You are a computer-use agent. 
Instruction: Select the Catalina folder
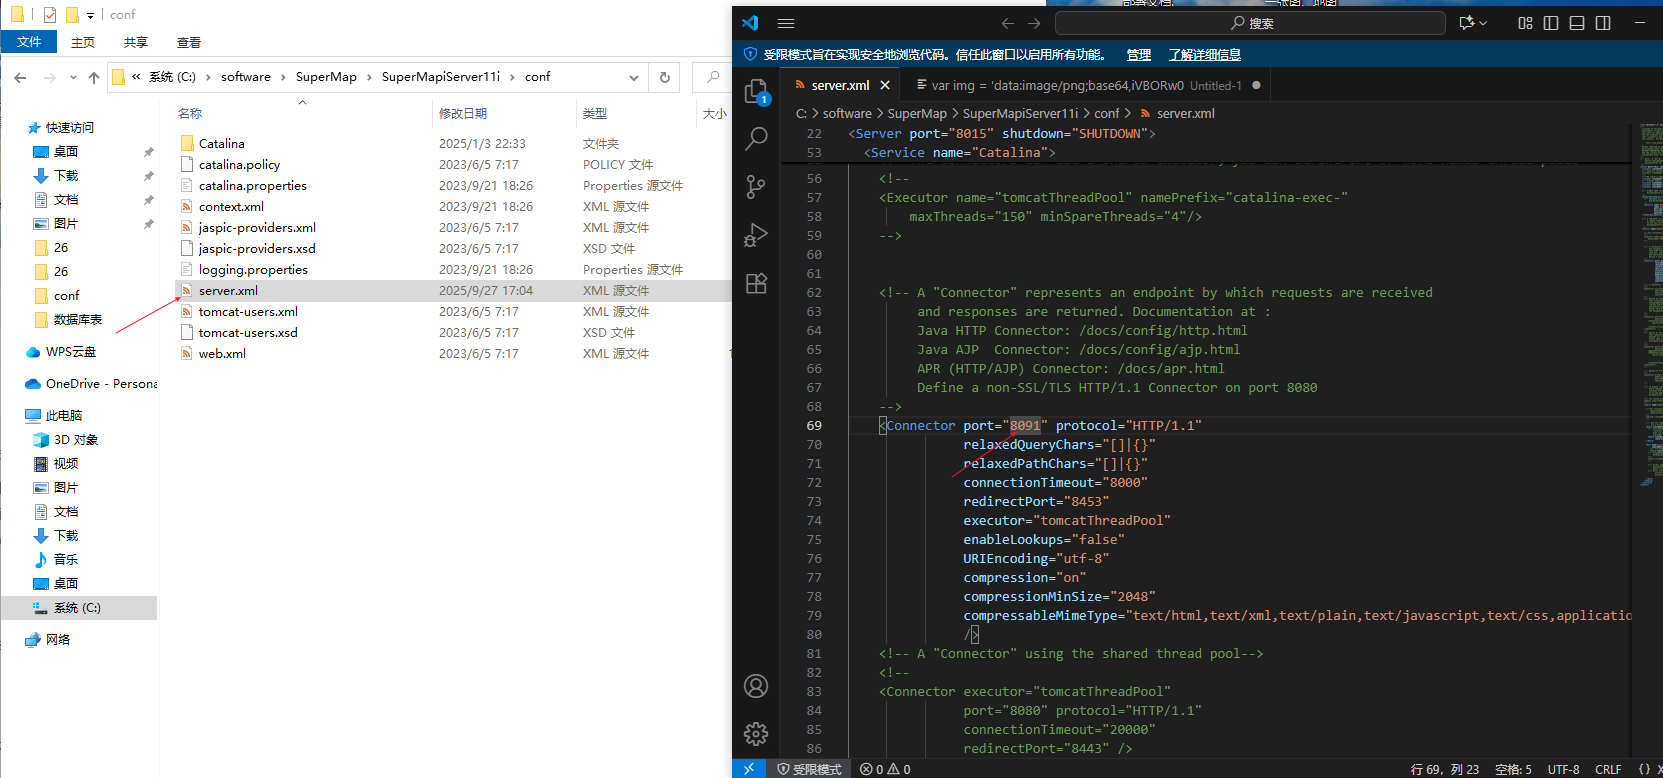pos(222,144)
